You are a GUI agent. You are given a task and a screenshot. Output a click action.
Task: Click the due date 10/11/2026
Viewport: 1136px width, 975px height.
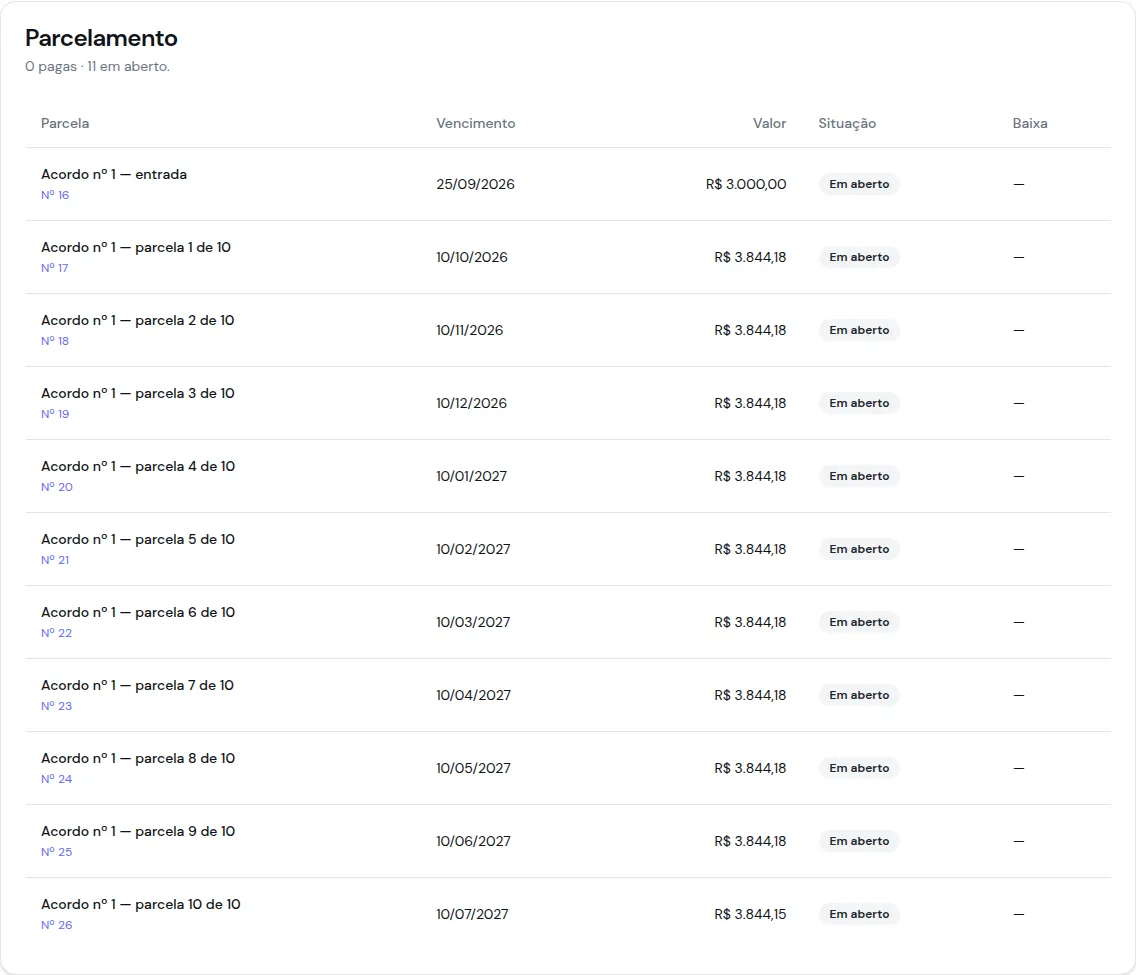(469, 330)
